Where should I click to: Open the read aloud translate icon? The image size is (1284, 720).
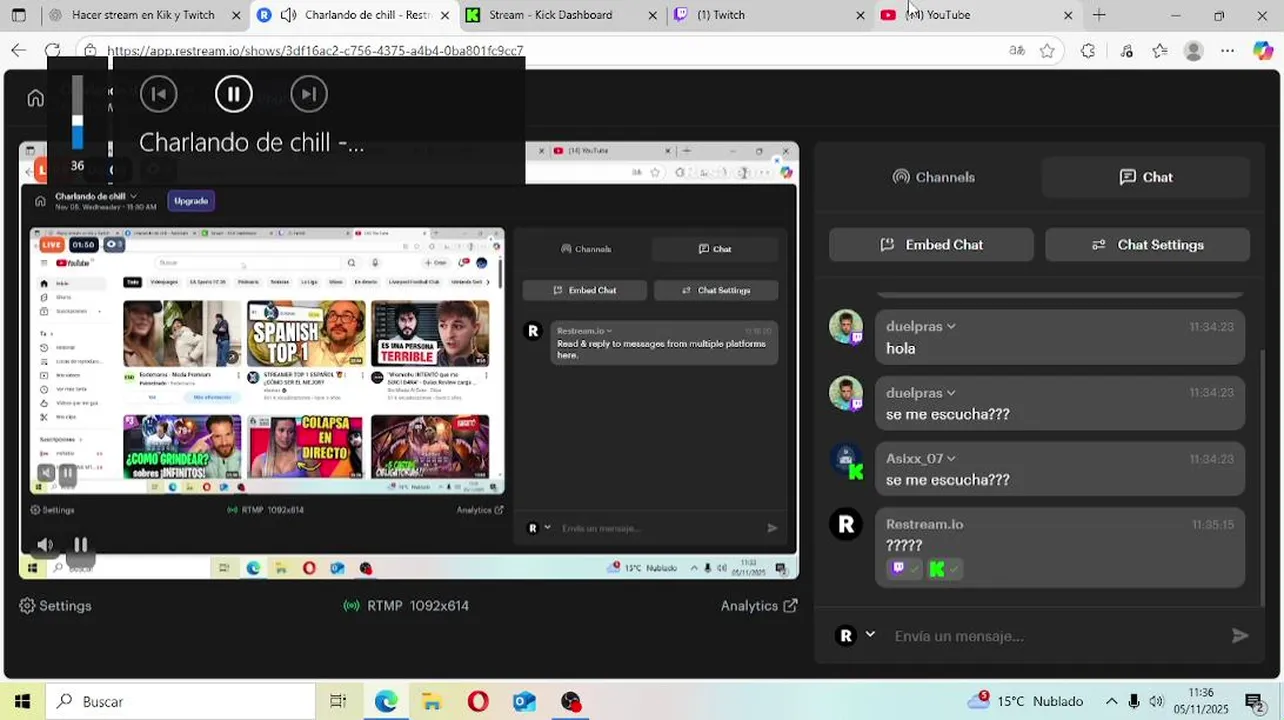(1017, 51)
